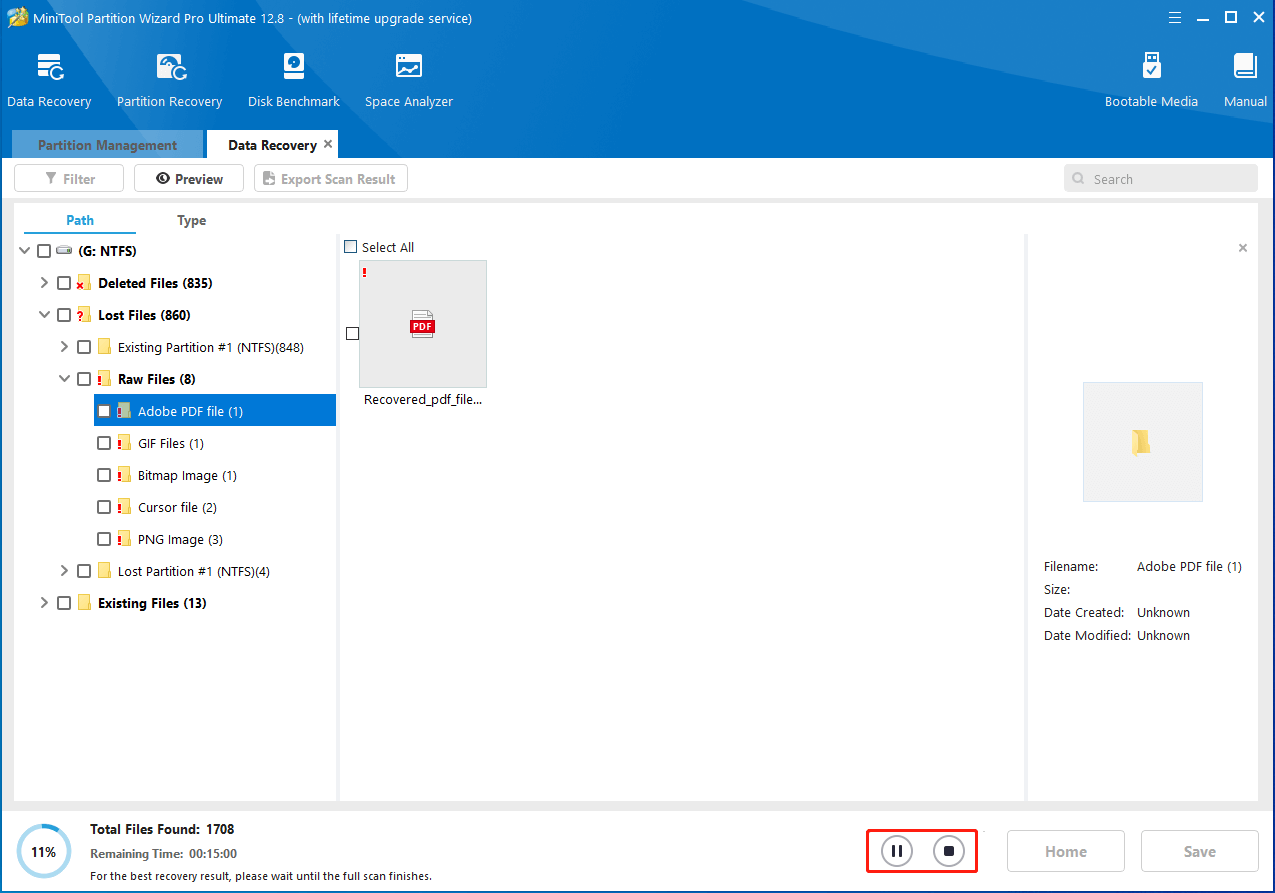Switch to the Type view tab
The width and height of the screenshot is (1275, 893).
click(x=191, y=220)
